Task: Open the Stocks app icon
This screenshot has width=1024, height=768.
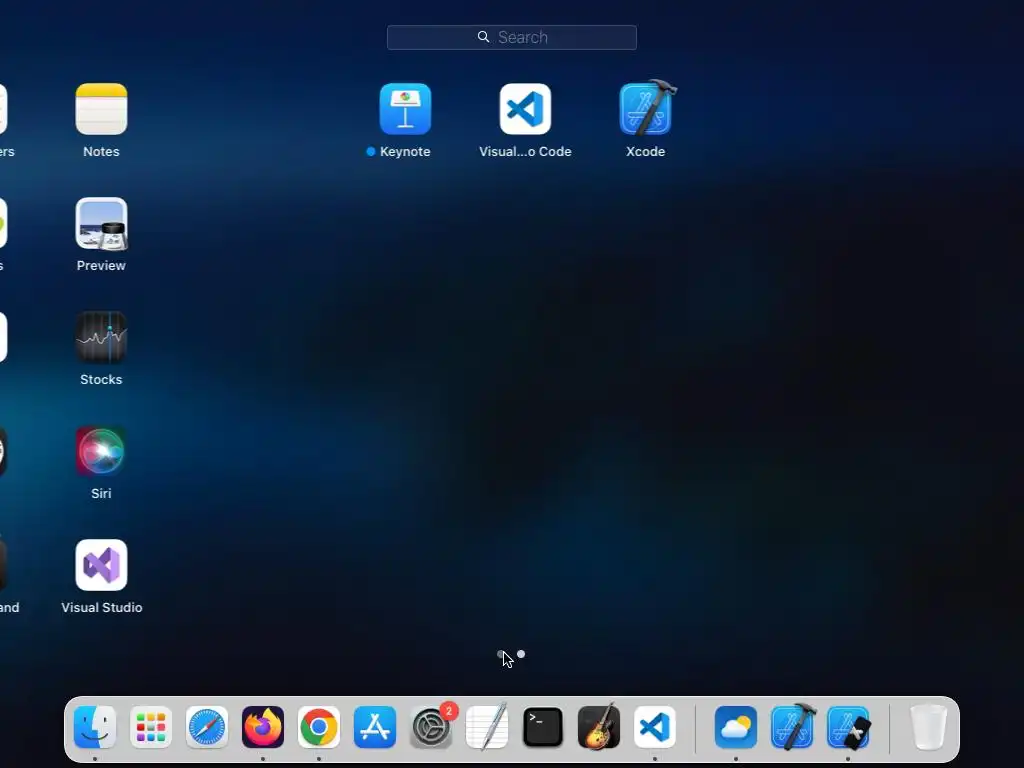Action: pos(101,337)
